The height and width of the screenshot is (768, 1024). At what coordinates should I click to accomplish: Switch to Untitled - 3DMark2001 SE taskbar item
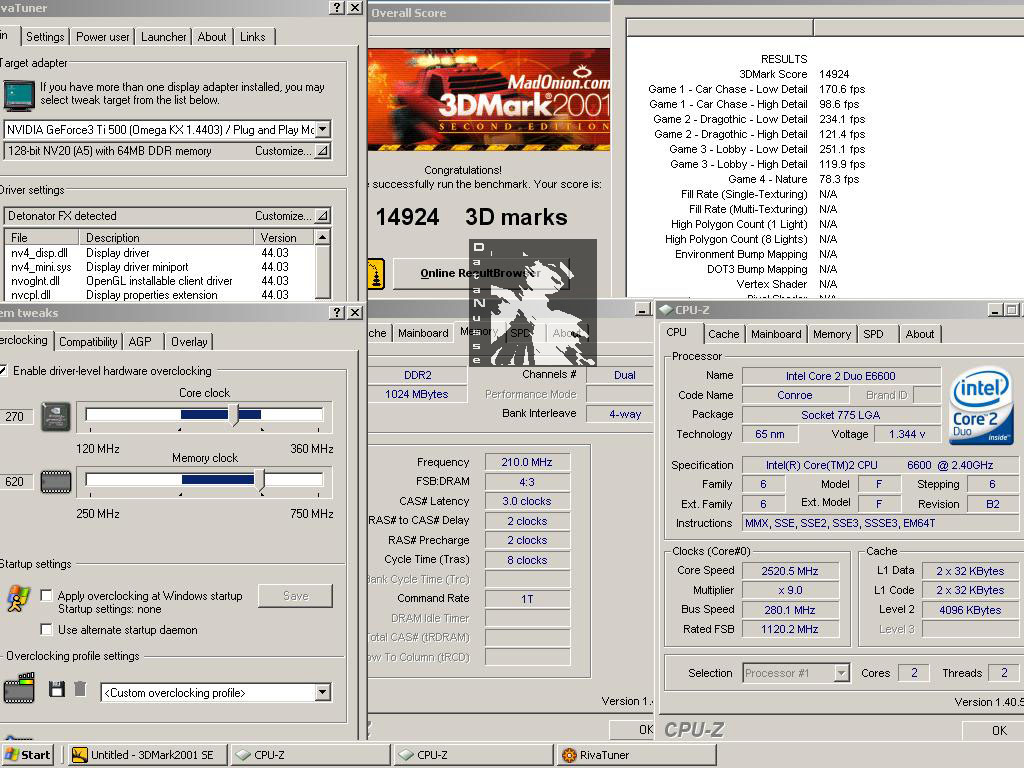coord(148,755)
